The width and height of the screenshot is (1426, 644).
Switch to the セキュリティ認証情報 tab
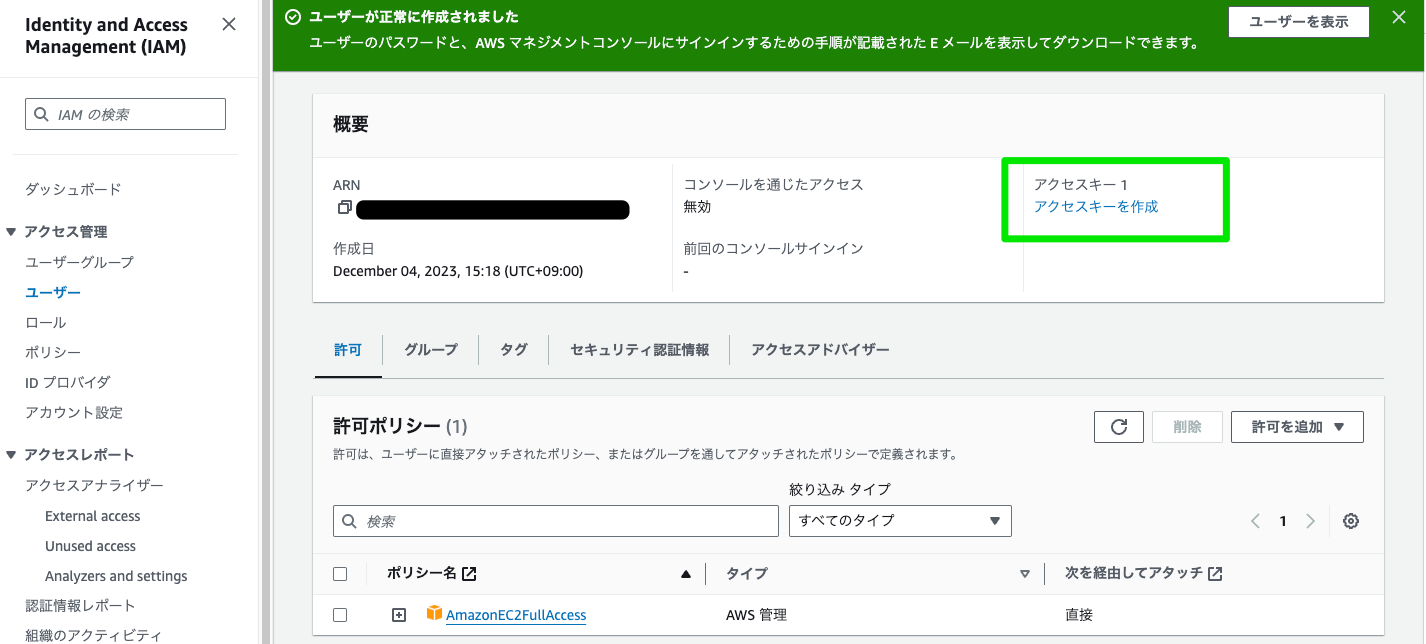click(639, 349)
